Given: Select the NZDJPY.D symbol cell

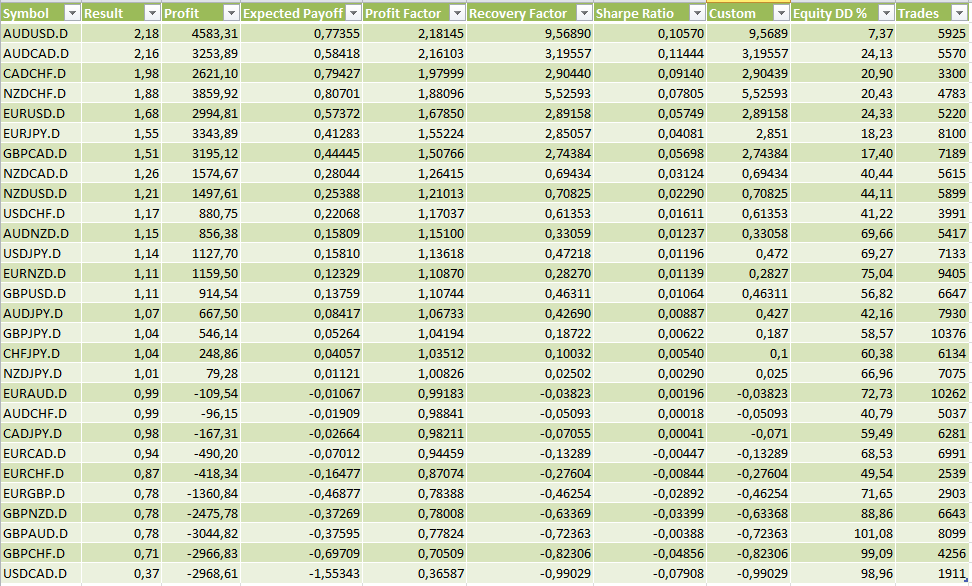Looking at the screenshot, I should (41, 373).
